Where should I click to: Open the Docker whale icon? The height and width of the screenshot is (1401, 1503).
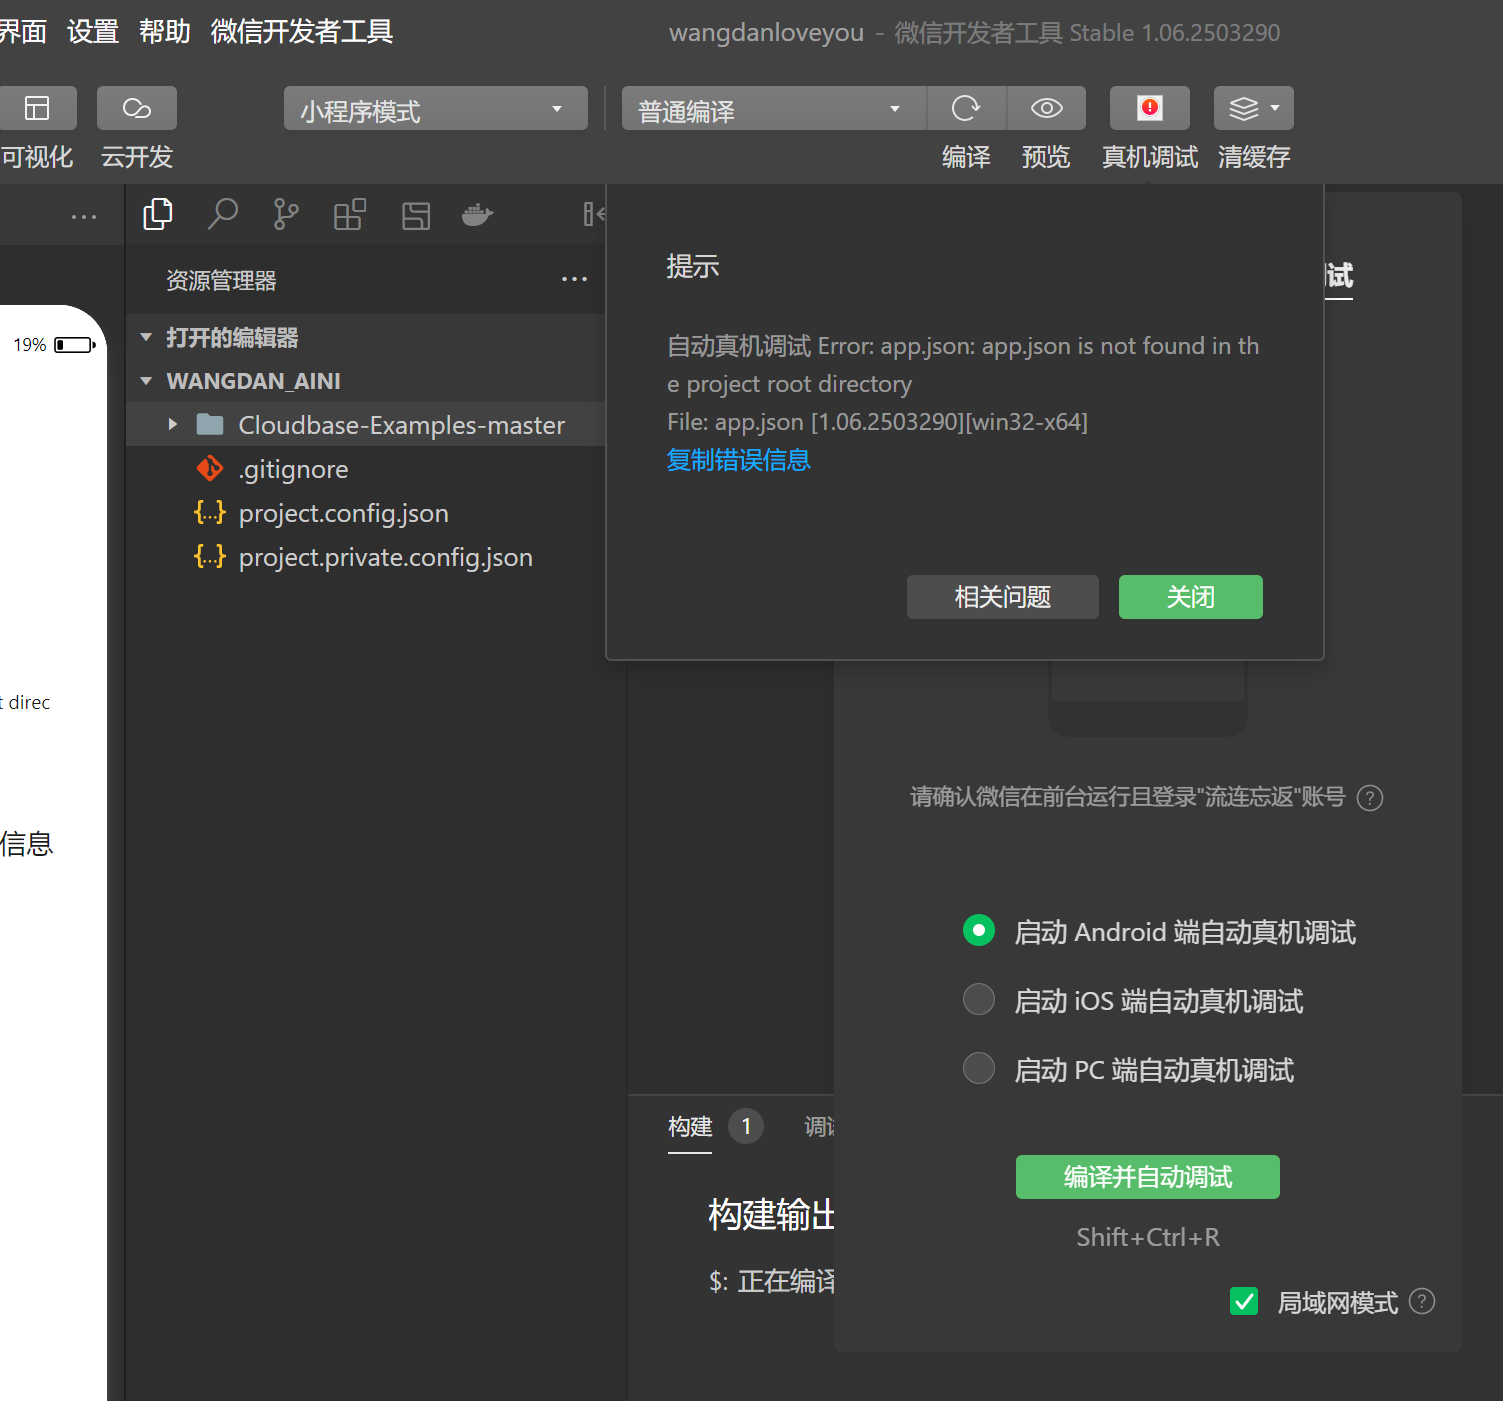pyautogui.click(x=478, y=214)
